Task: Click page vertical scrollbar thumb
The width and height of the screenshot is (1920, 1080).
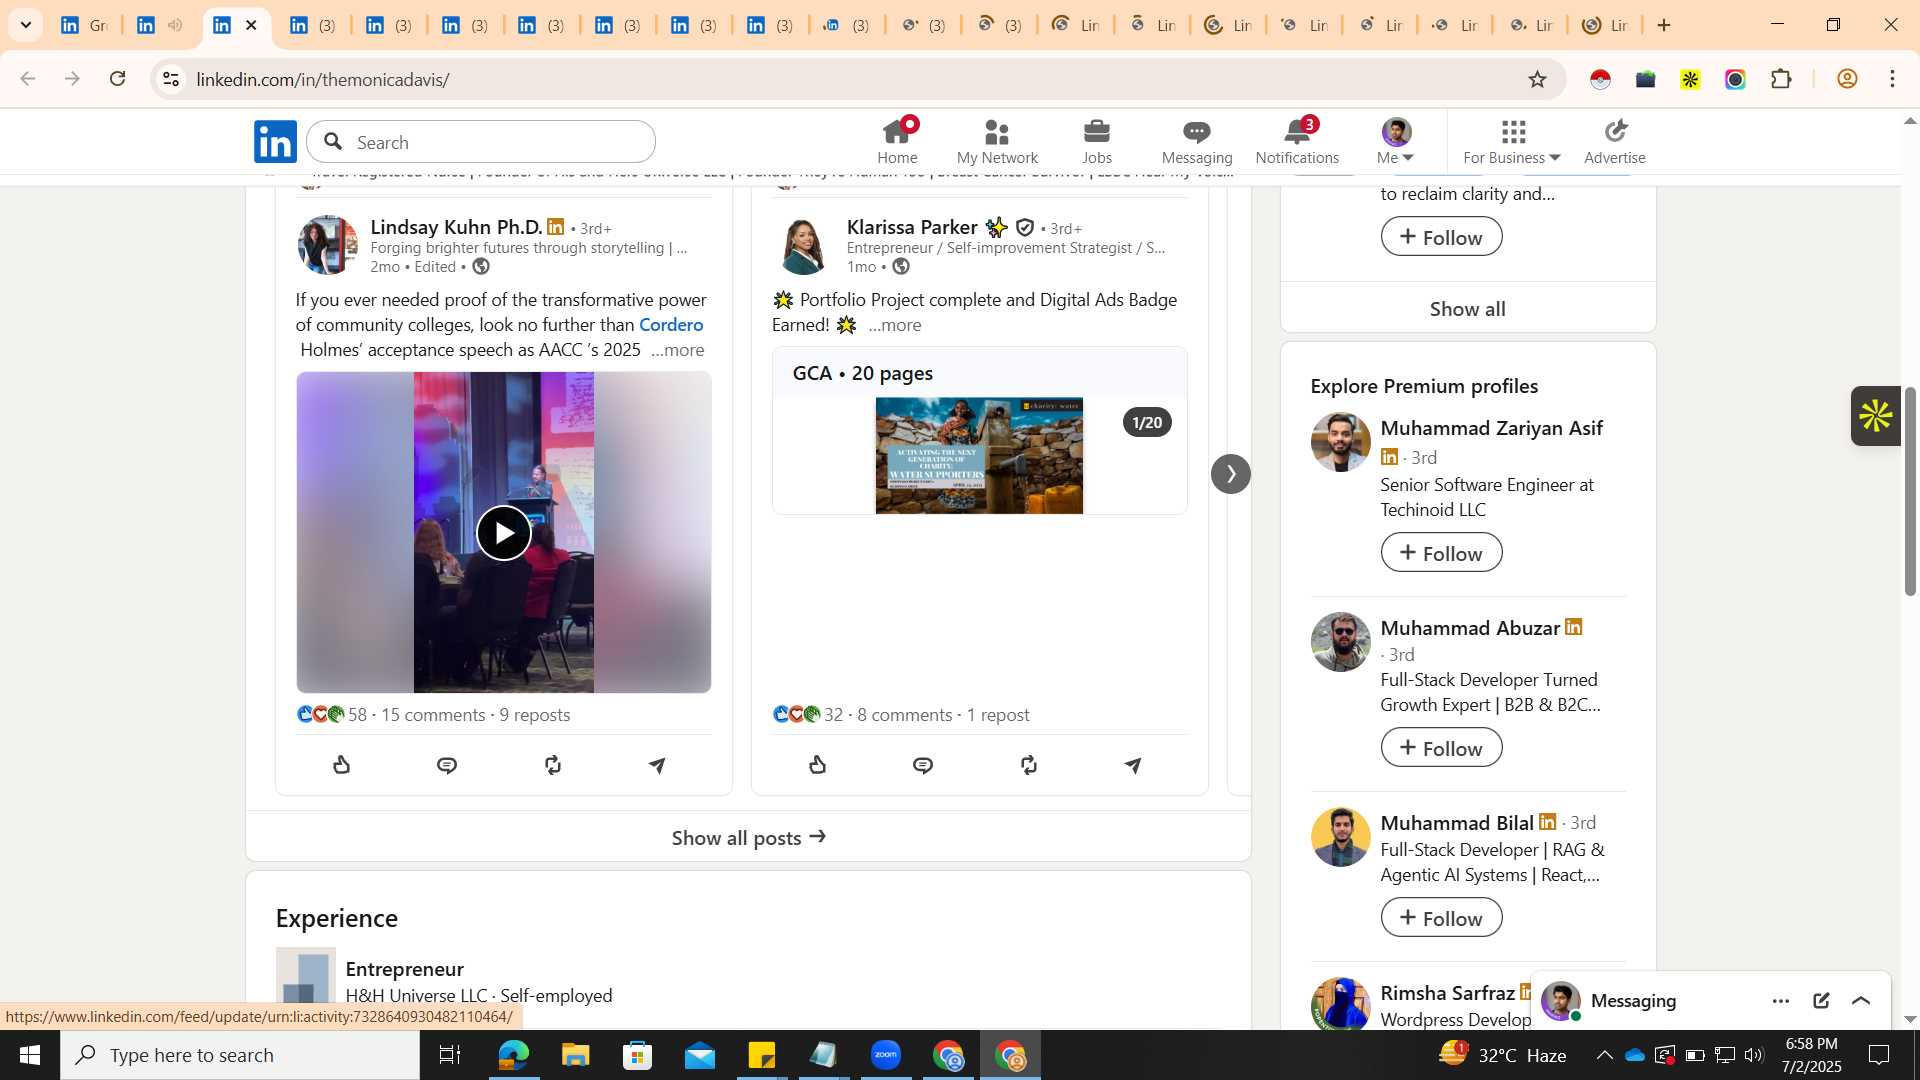Action: click(1910, 491)
